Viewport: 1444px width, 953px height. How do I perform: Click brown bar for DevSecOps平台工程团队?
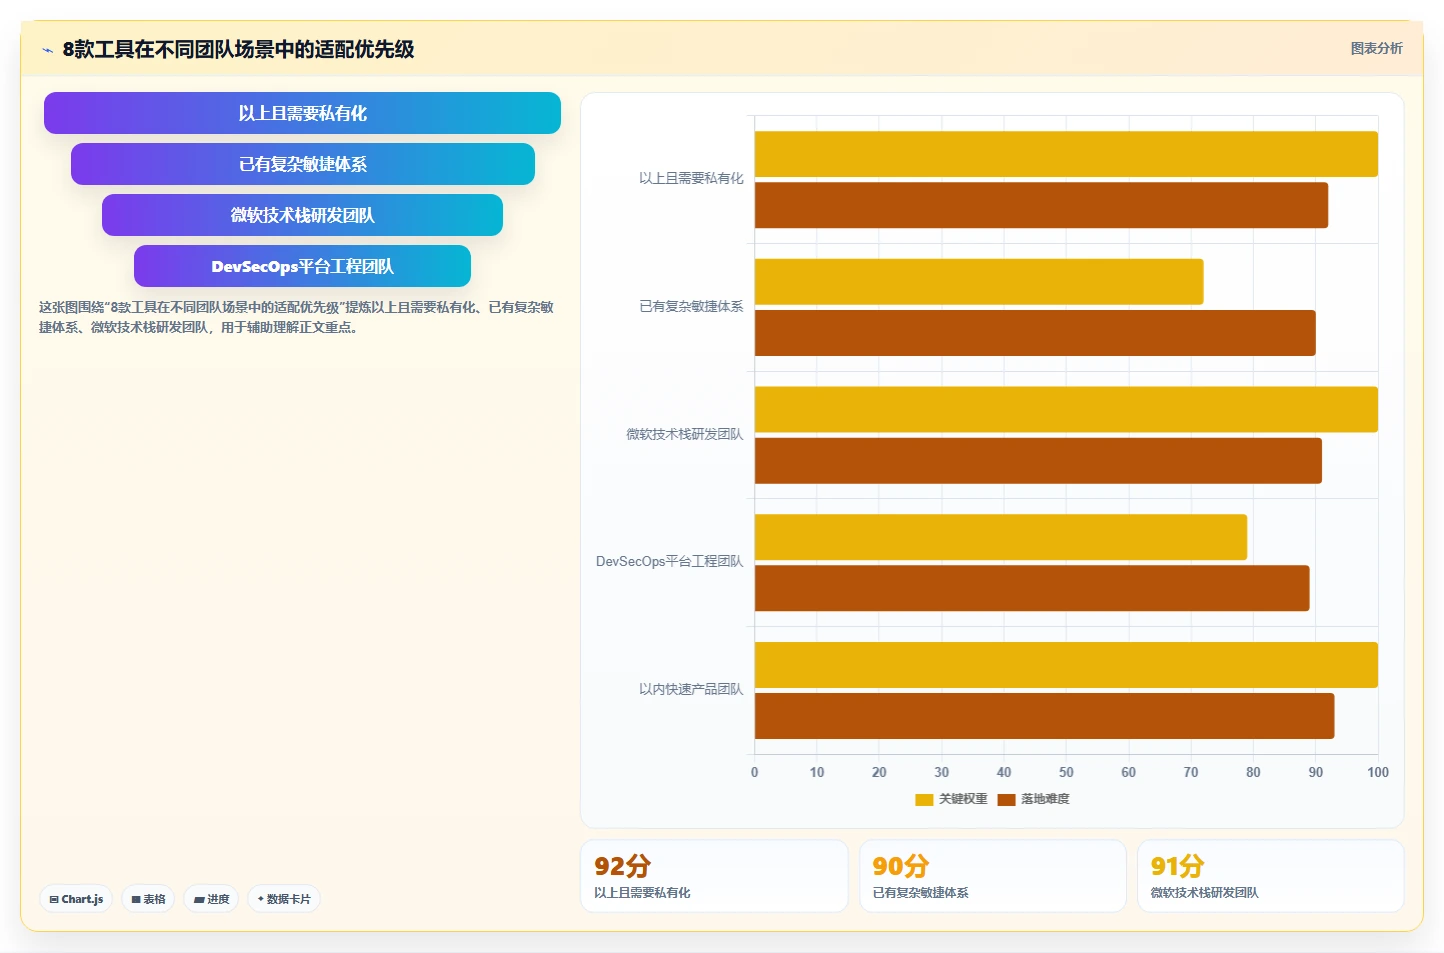point(1032,588)
